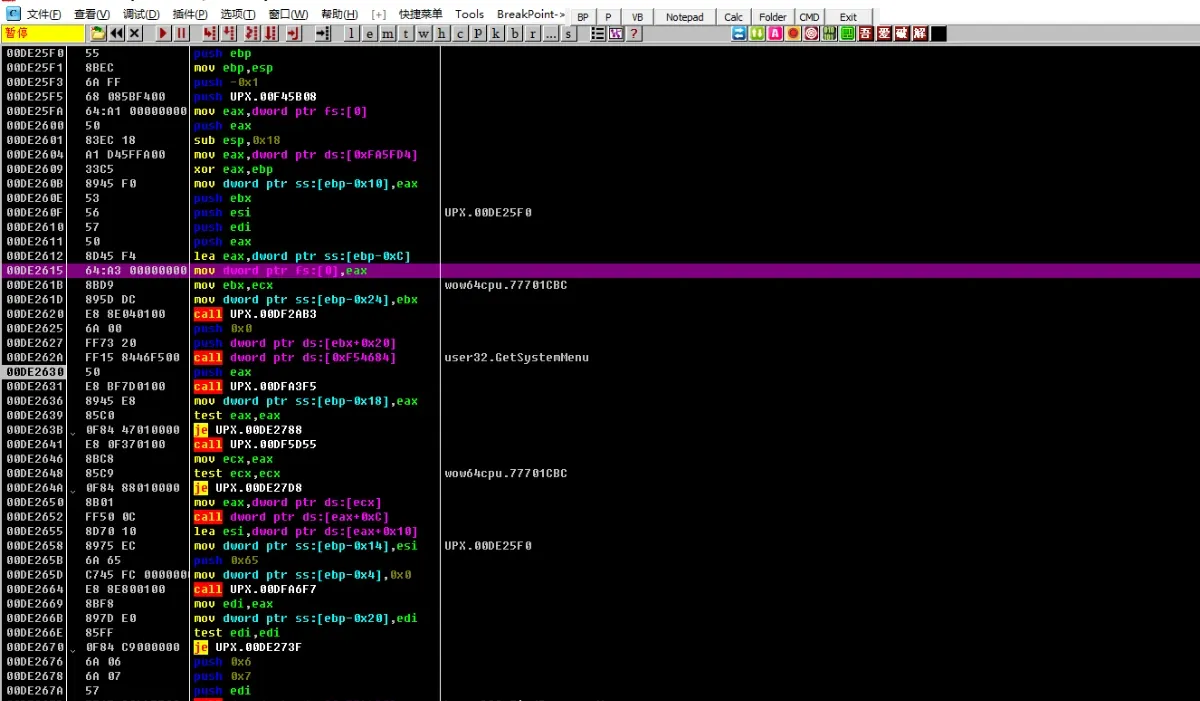Show the Log window with the 'l' button
1200x701 pixels.
(352, 34)
